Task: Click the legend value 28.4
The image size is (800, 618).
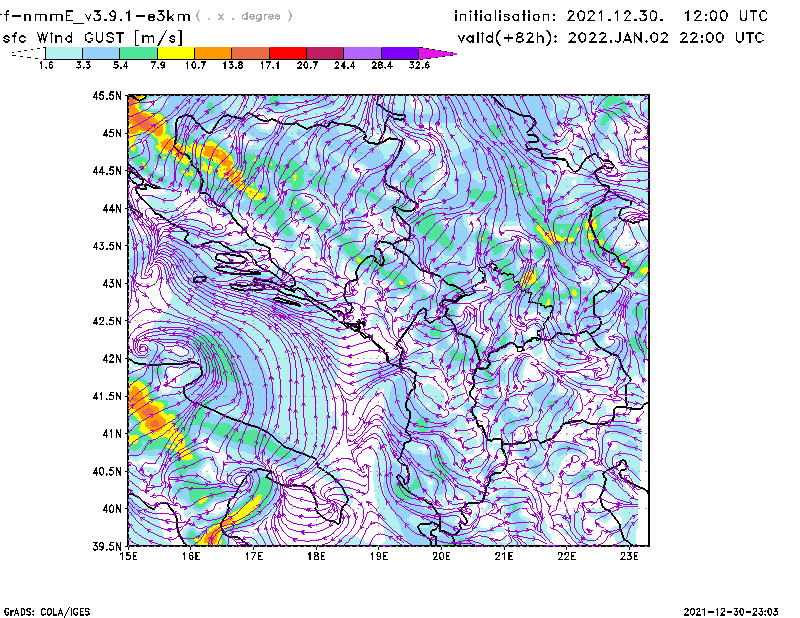Action: click(382, 65)
